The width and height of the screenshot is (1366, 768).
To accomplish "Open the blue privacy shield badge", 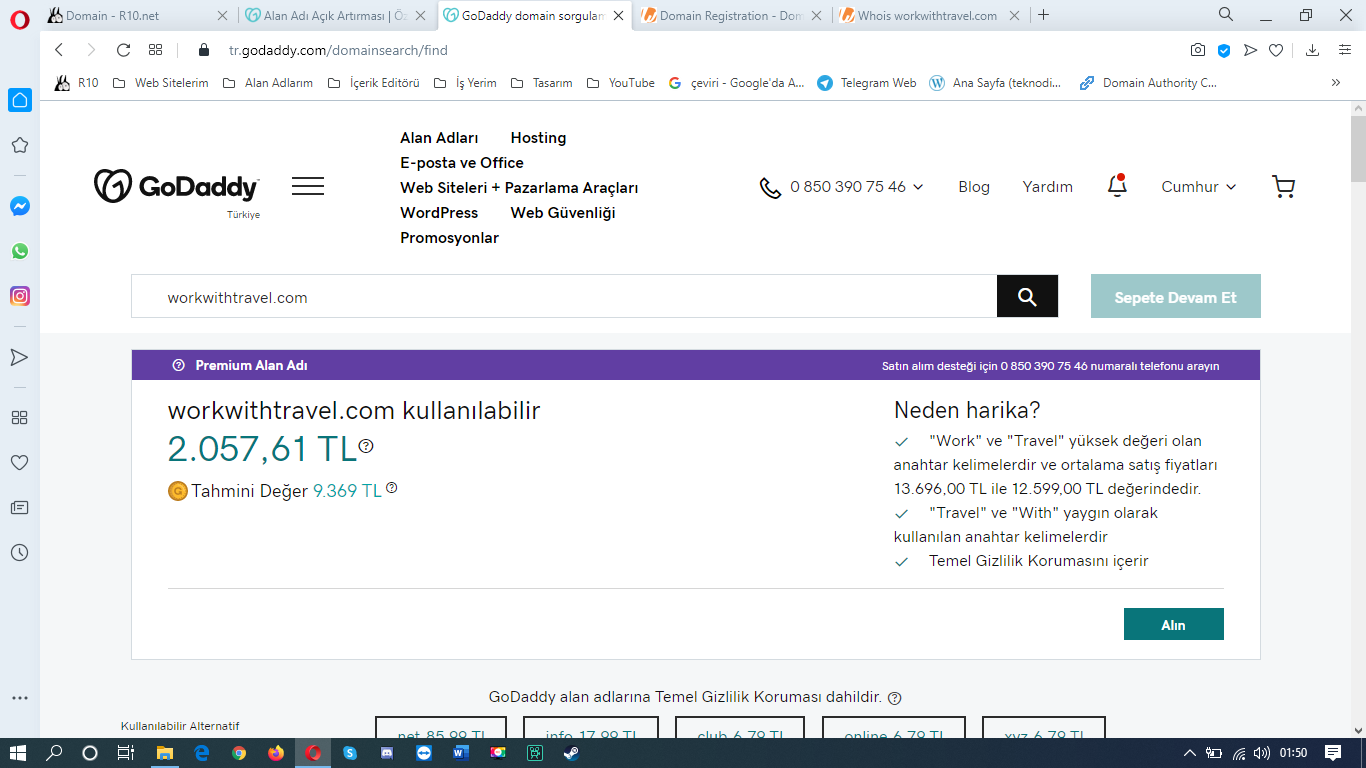I will [1224, 50].
